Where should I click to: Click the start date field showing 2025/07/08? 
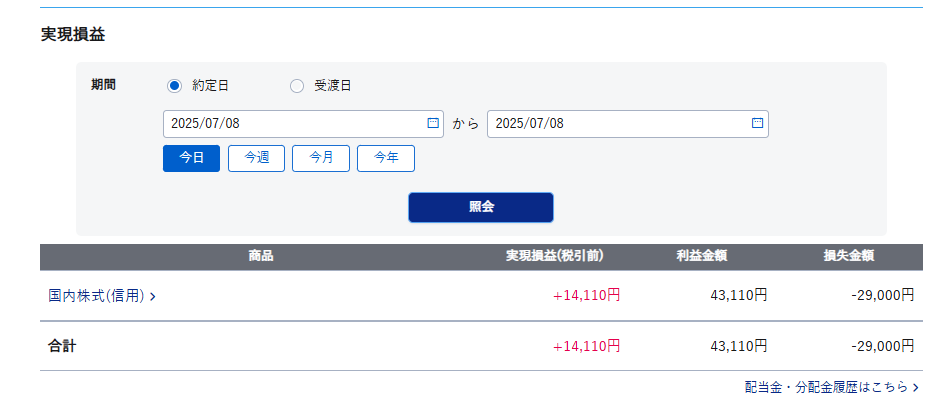303,124
